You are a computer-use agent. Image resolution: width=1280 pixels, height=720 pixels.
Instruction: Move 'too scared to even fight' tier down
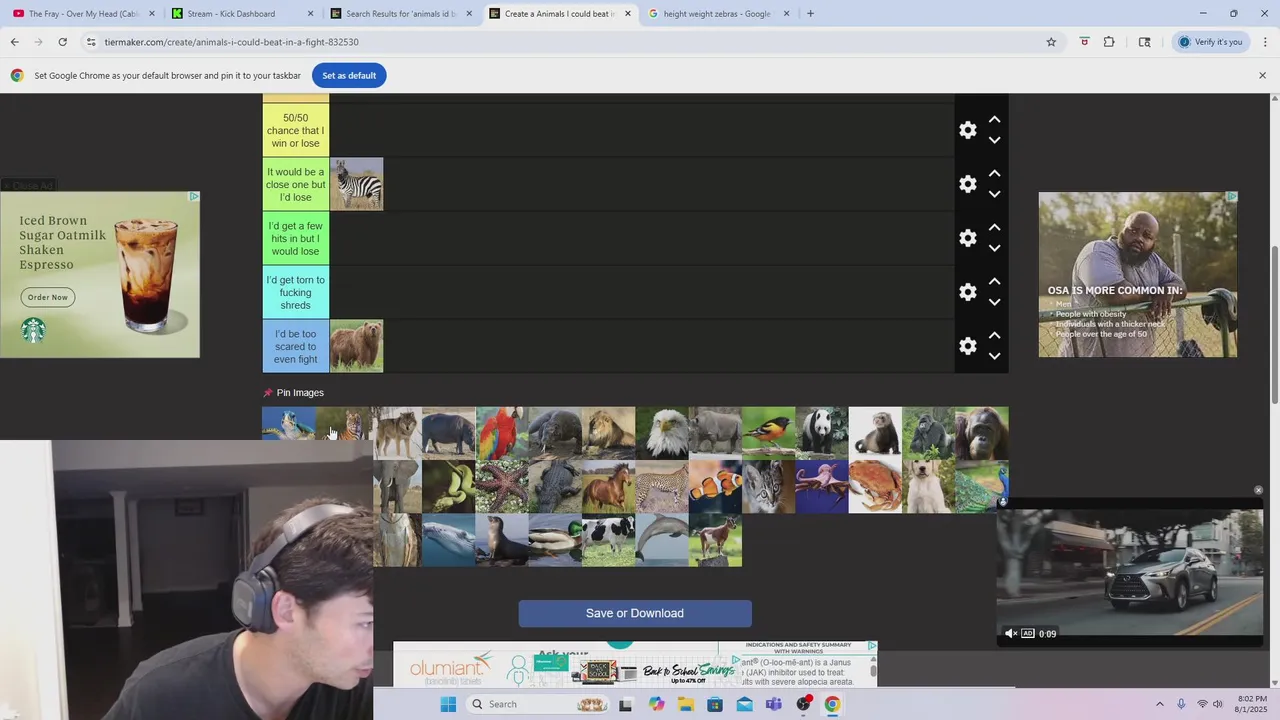point(994,357)
